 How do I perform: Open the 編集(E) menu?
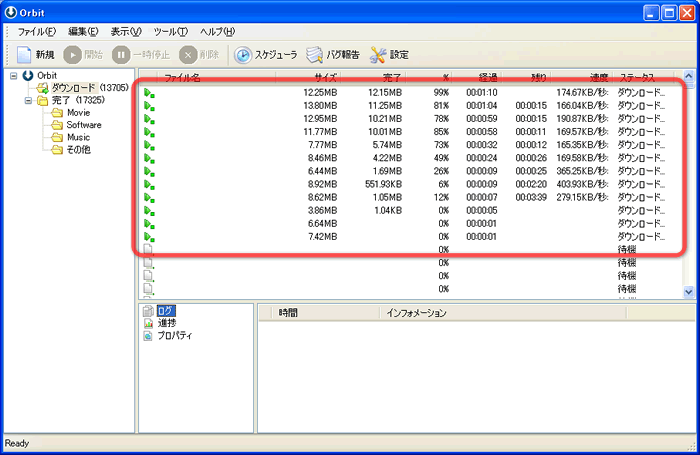coord(83,32)
